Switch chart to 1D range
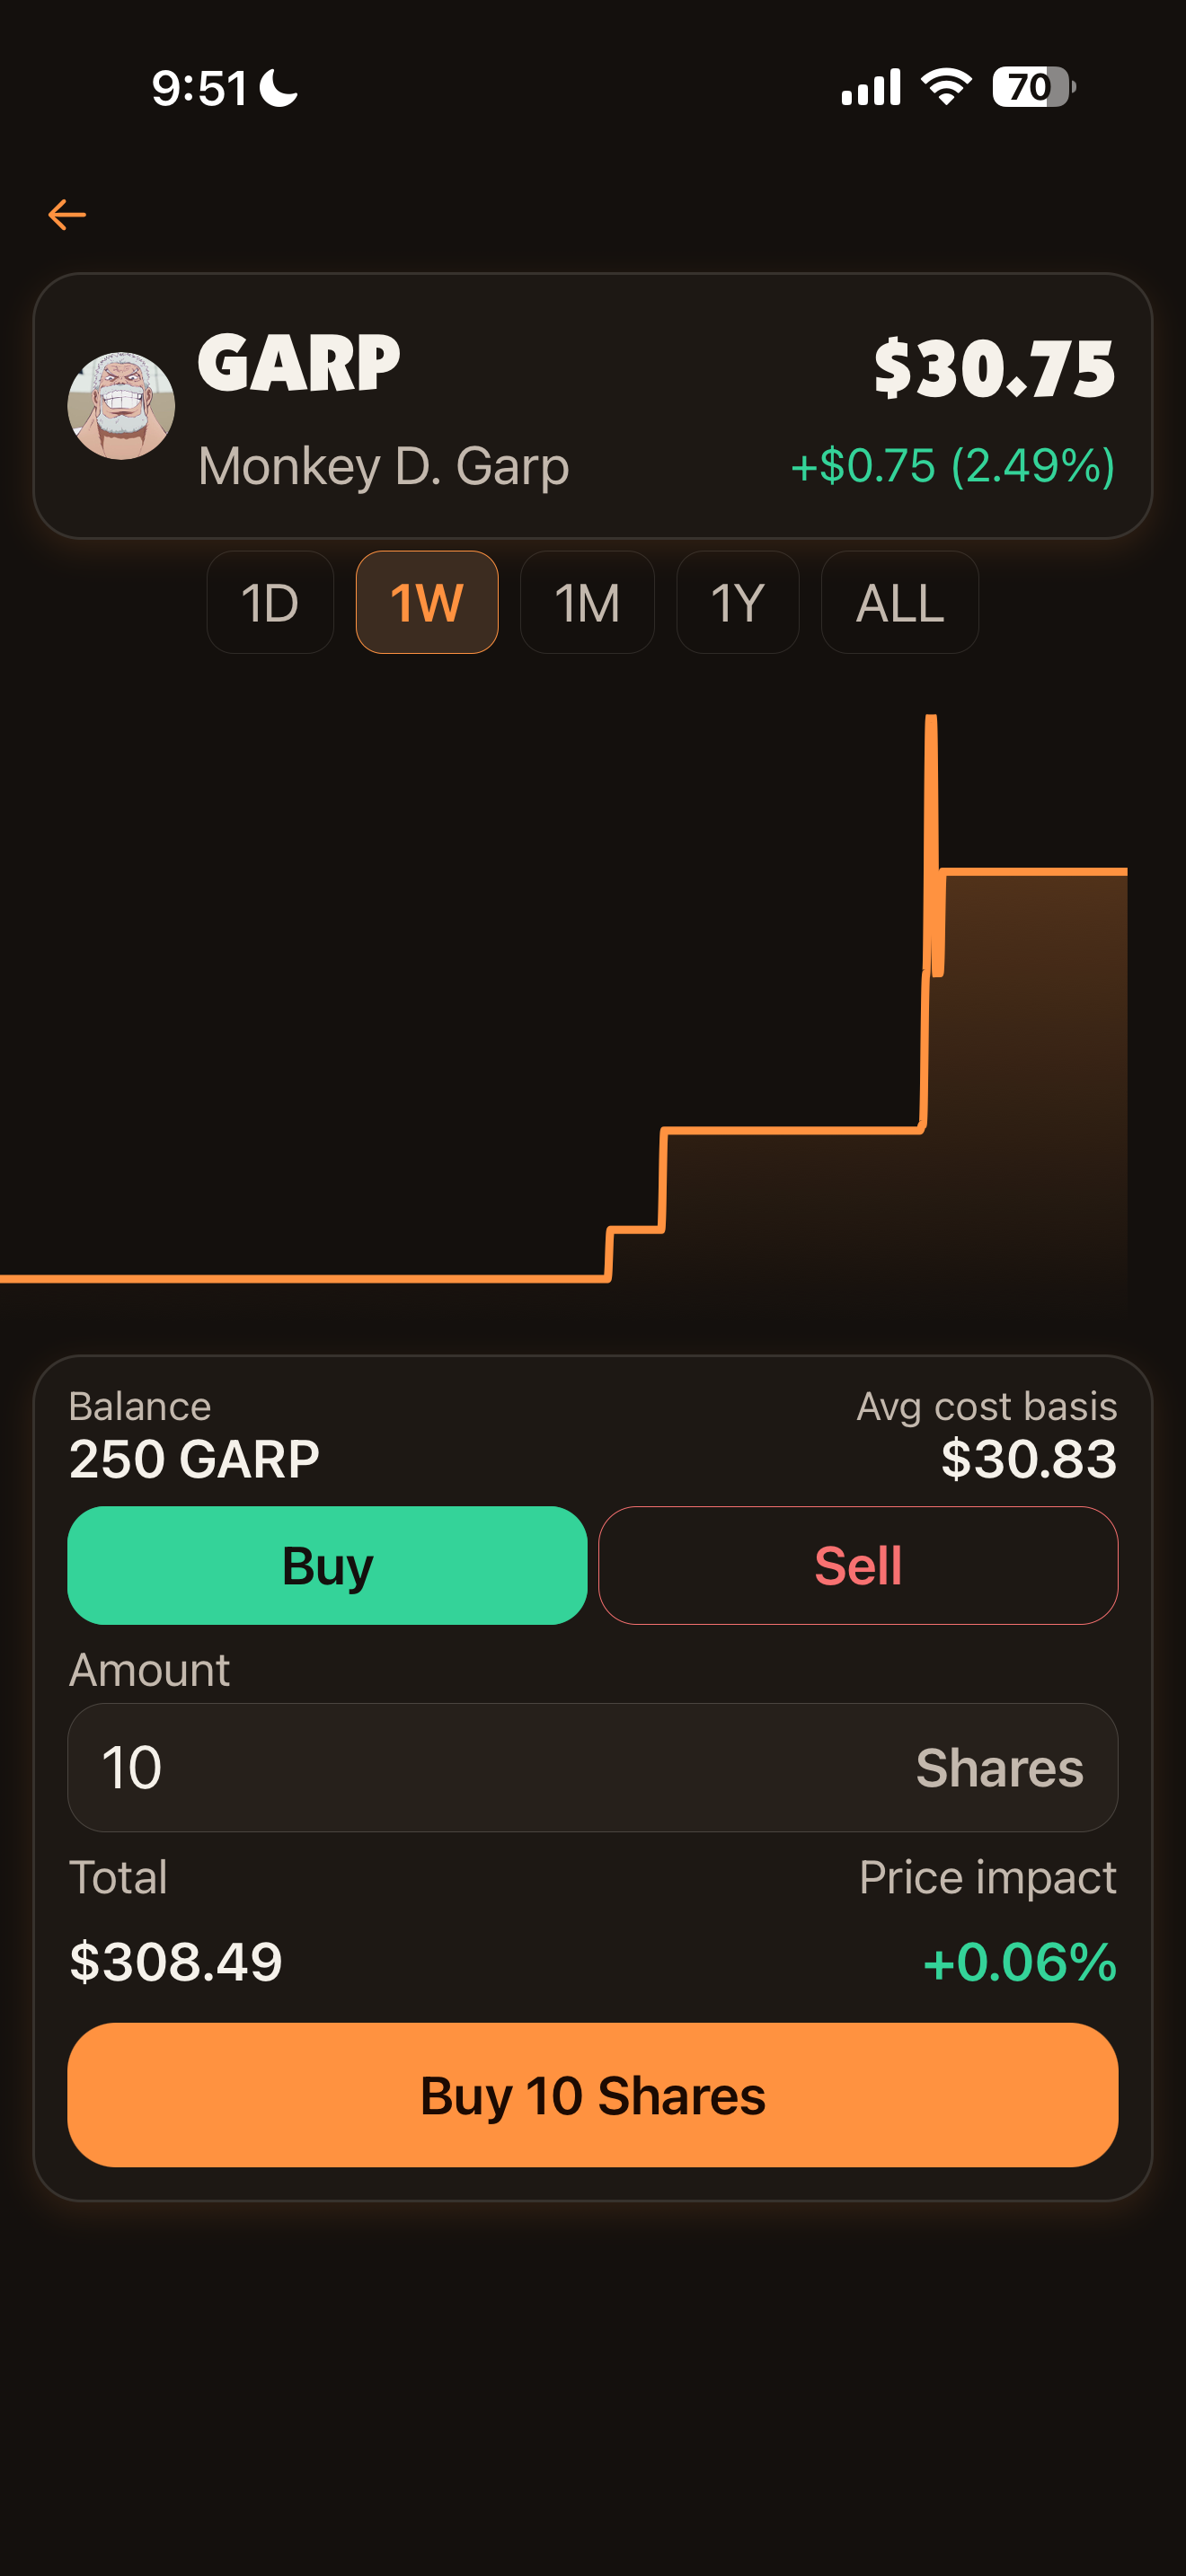This screenshot has height=2576, width=1186. (x=270, y=603)
